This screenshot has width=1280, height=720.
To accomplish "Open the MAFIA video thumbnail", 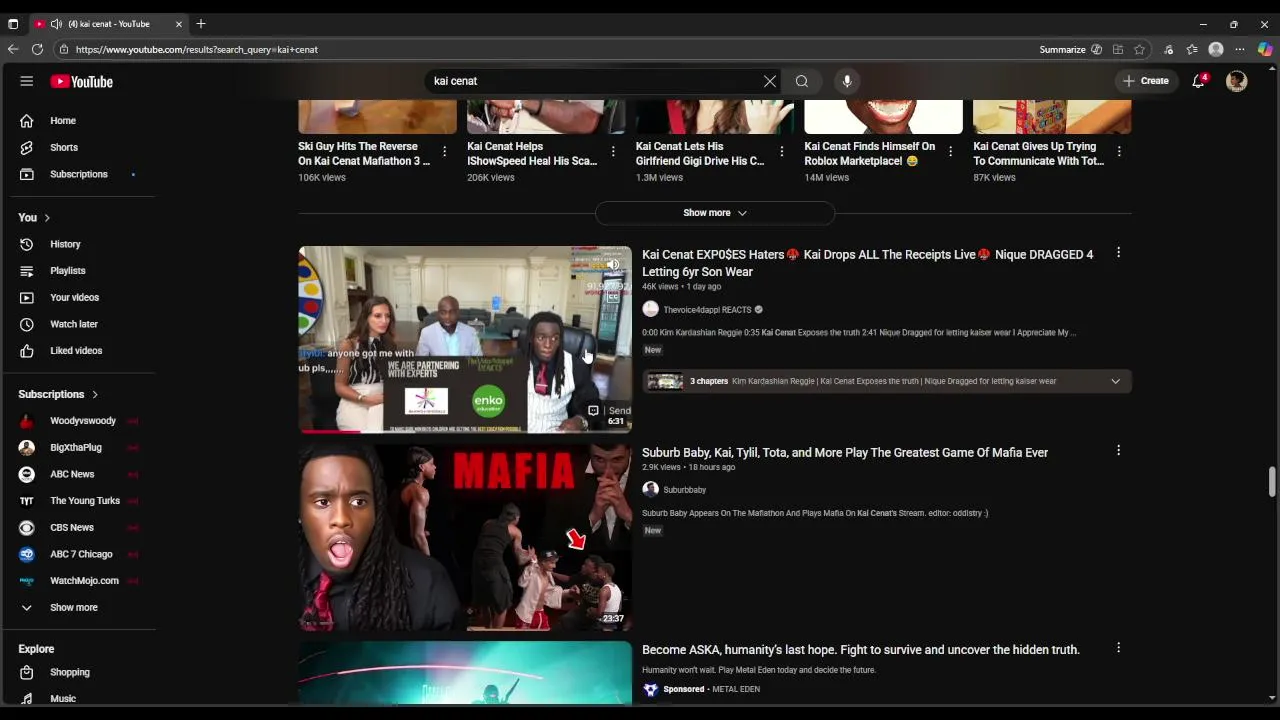I will (465, 537).
